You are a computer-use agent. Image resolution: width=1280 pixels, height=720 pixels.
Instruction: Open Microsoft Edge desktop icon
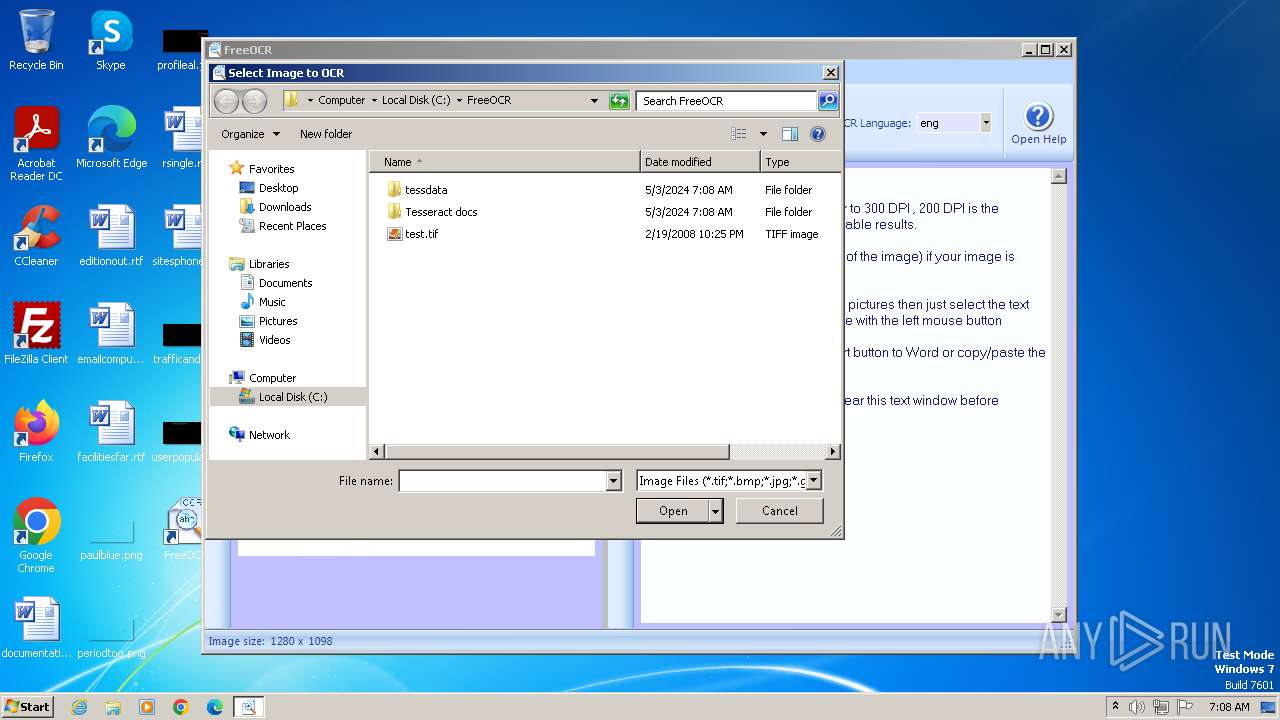point(111,137)
